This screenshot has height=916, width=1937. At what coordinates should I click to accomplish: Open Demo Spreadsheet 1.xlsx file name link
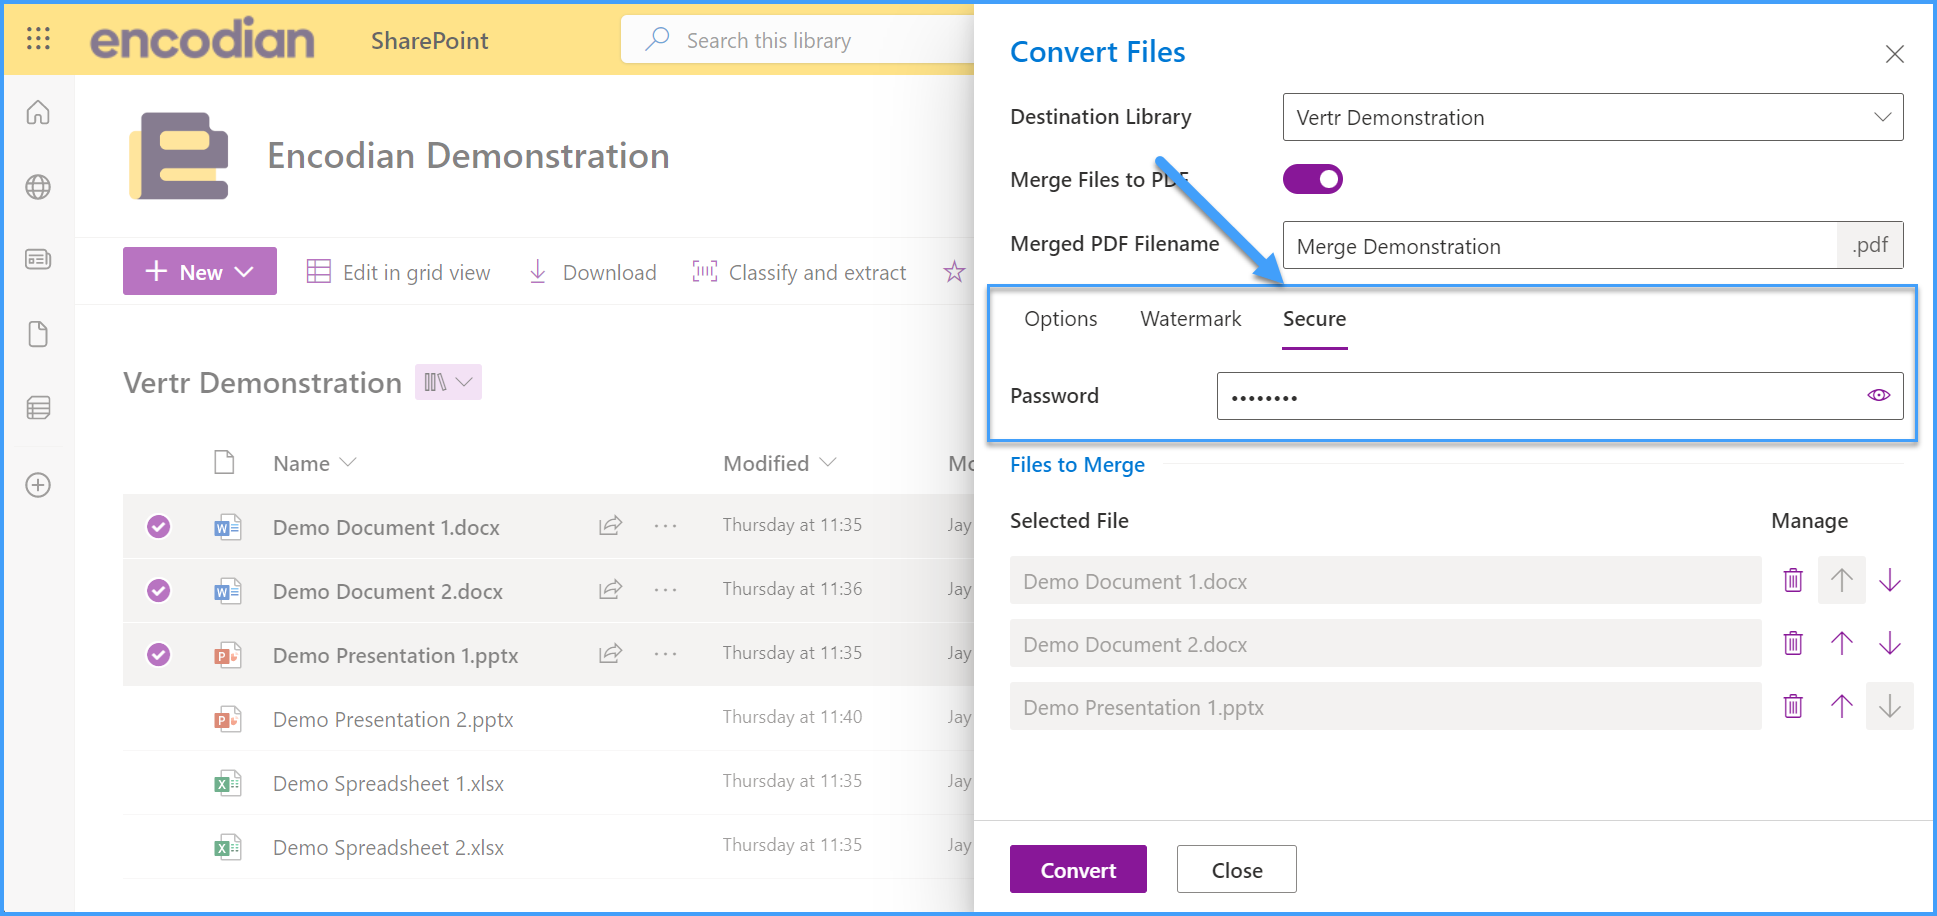point(388,783)
